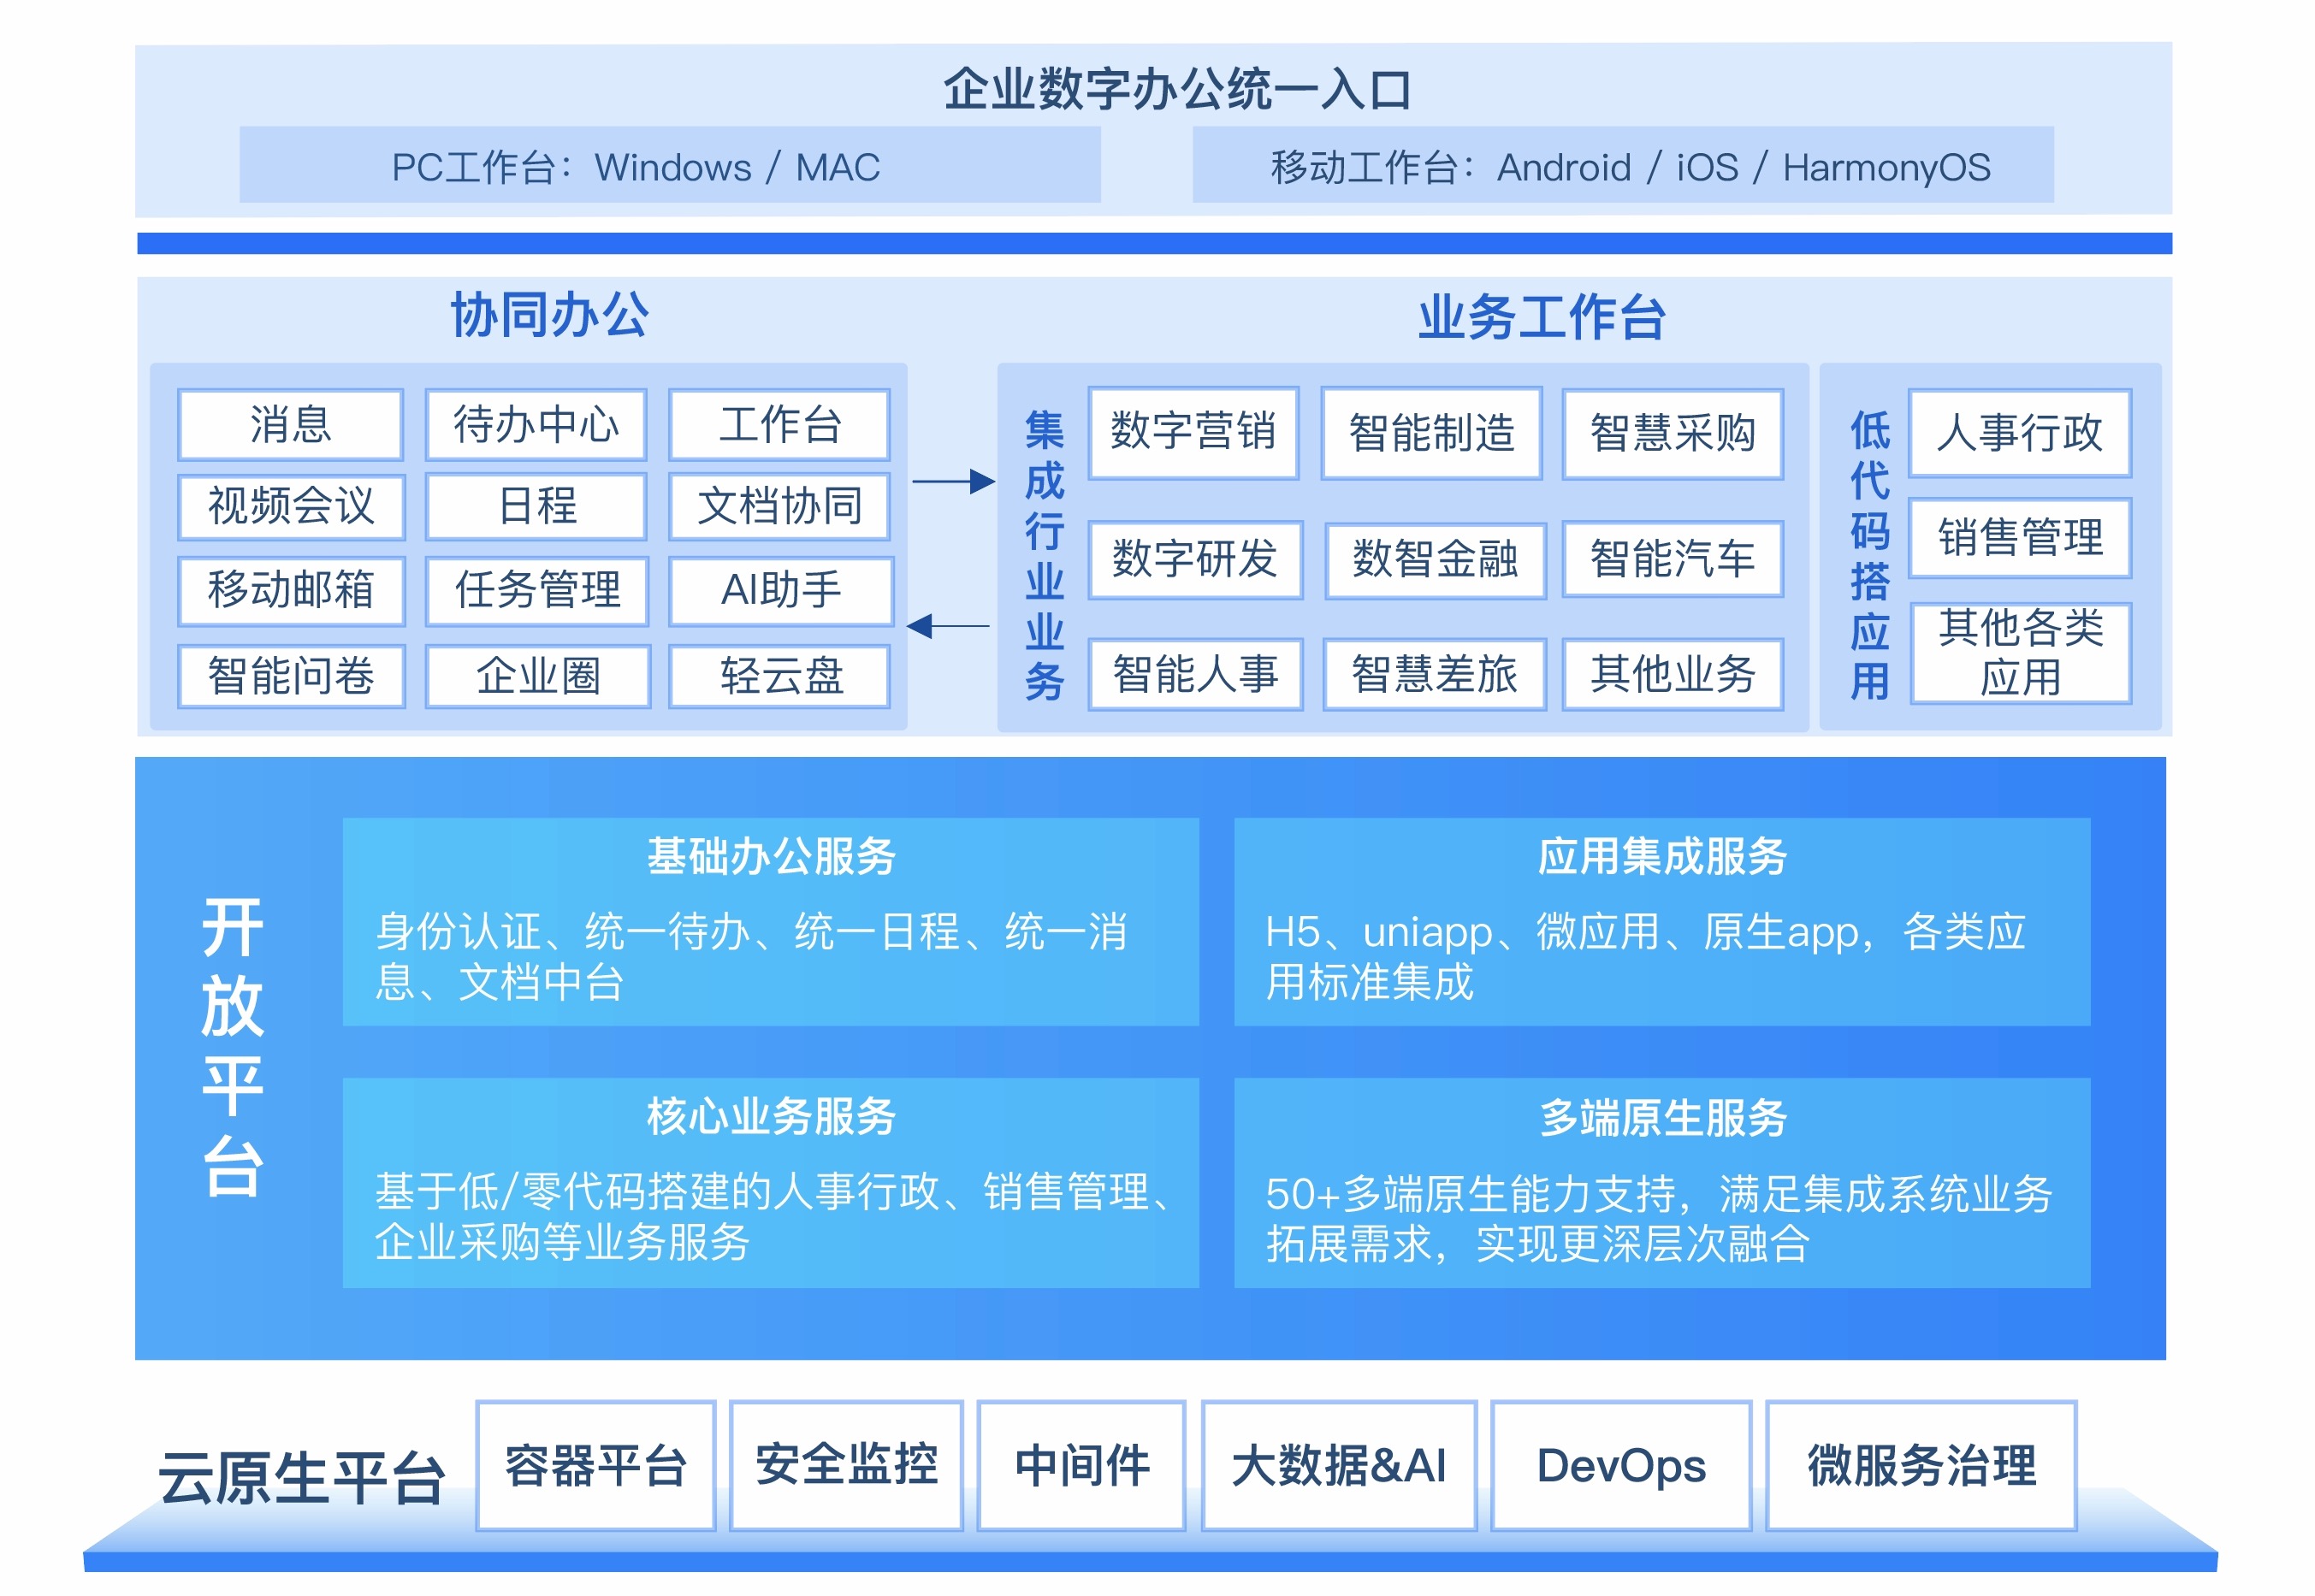The image size is (2315, 1596).
Task: Select the 待办中心 box
Action: 536,424
